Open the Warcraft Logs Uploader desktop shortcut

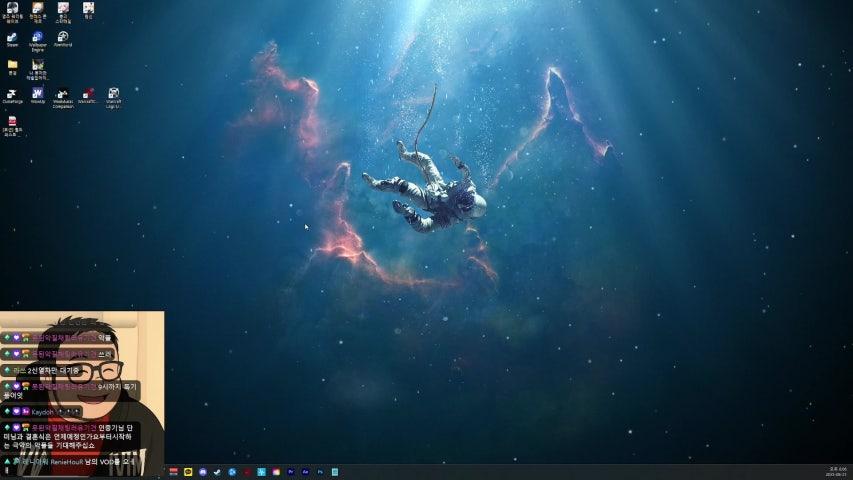point(113,98)
